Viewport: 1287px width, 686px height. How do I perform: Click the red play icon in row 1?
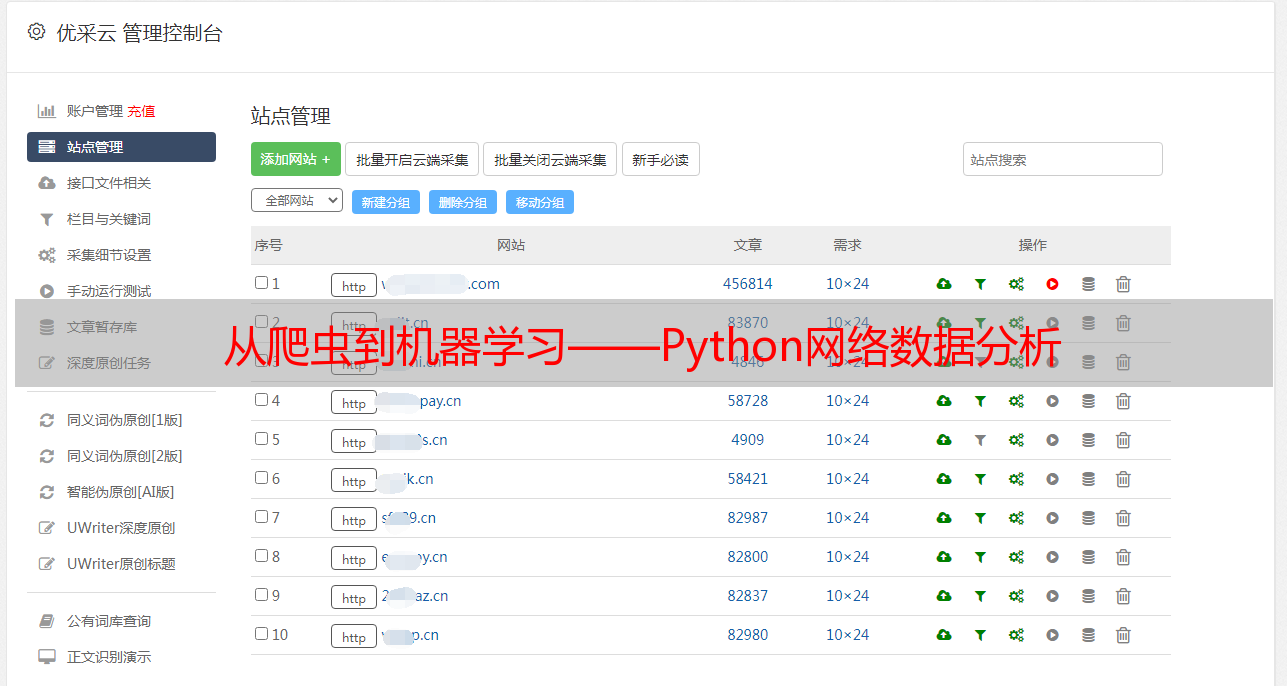1052,284
